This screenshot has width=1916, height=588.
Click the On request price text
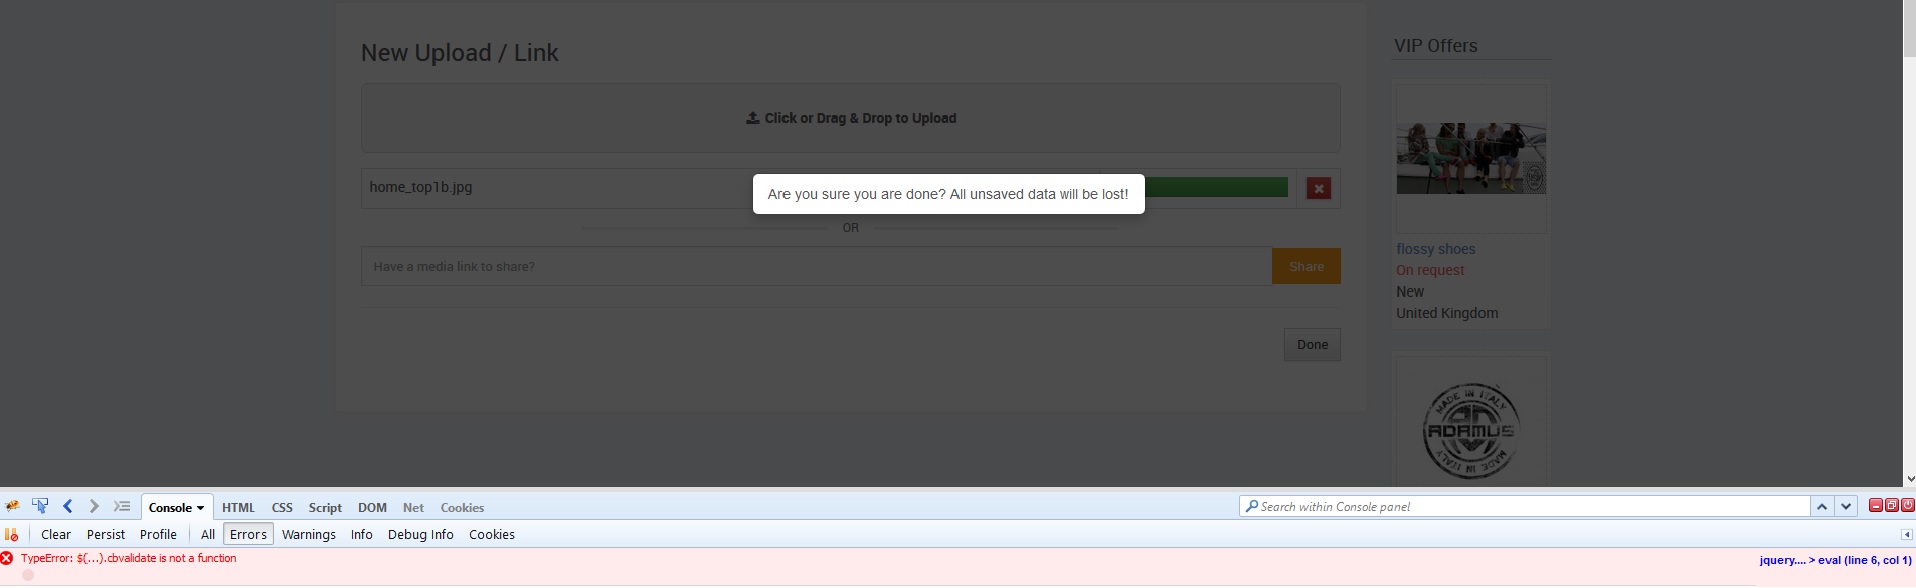click(x=1430, y=270)
